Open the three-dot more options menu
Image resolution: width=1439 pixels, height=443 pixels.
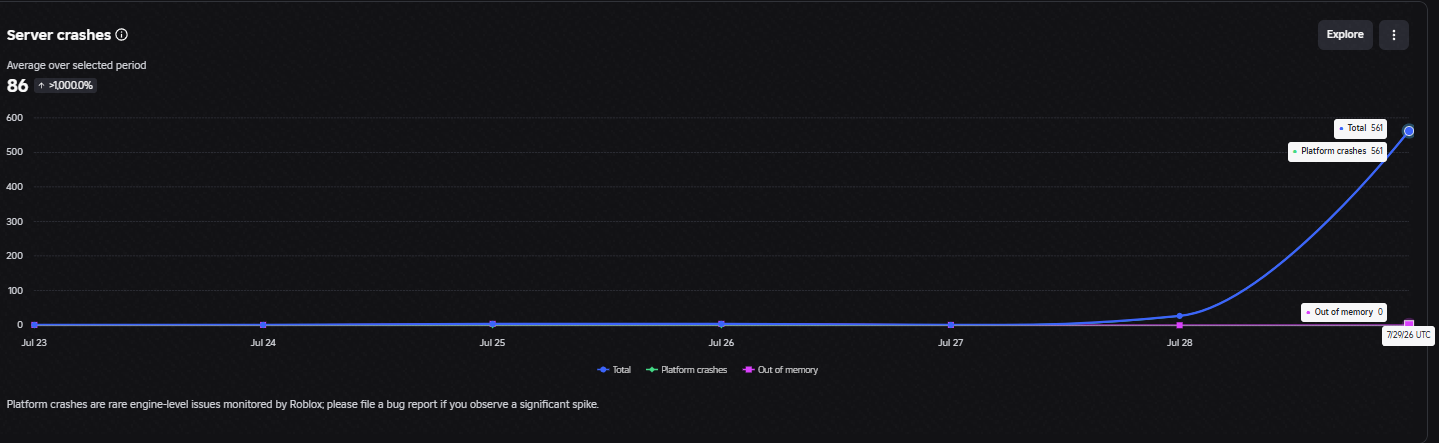click(x=1394, y=34)
